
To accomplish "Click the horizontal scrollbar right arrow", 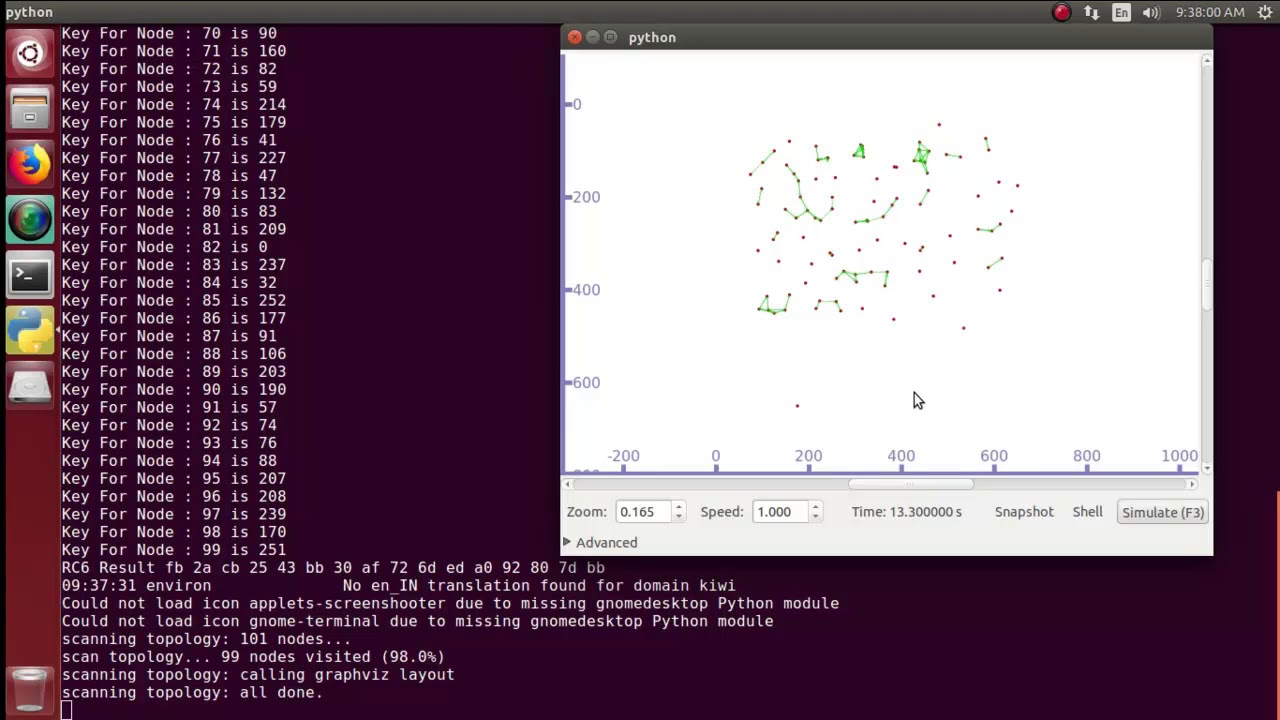I will (x=1191, y=484).
